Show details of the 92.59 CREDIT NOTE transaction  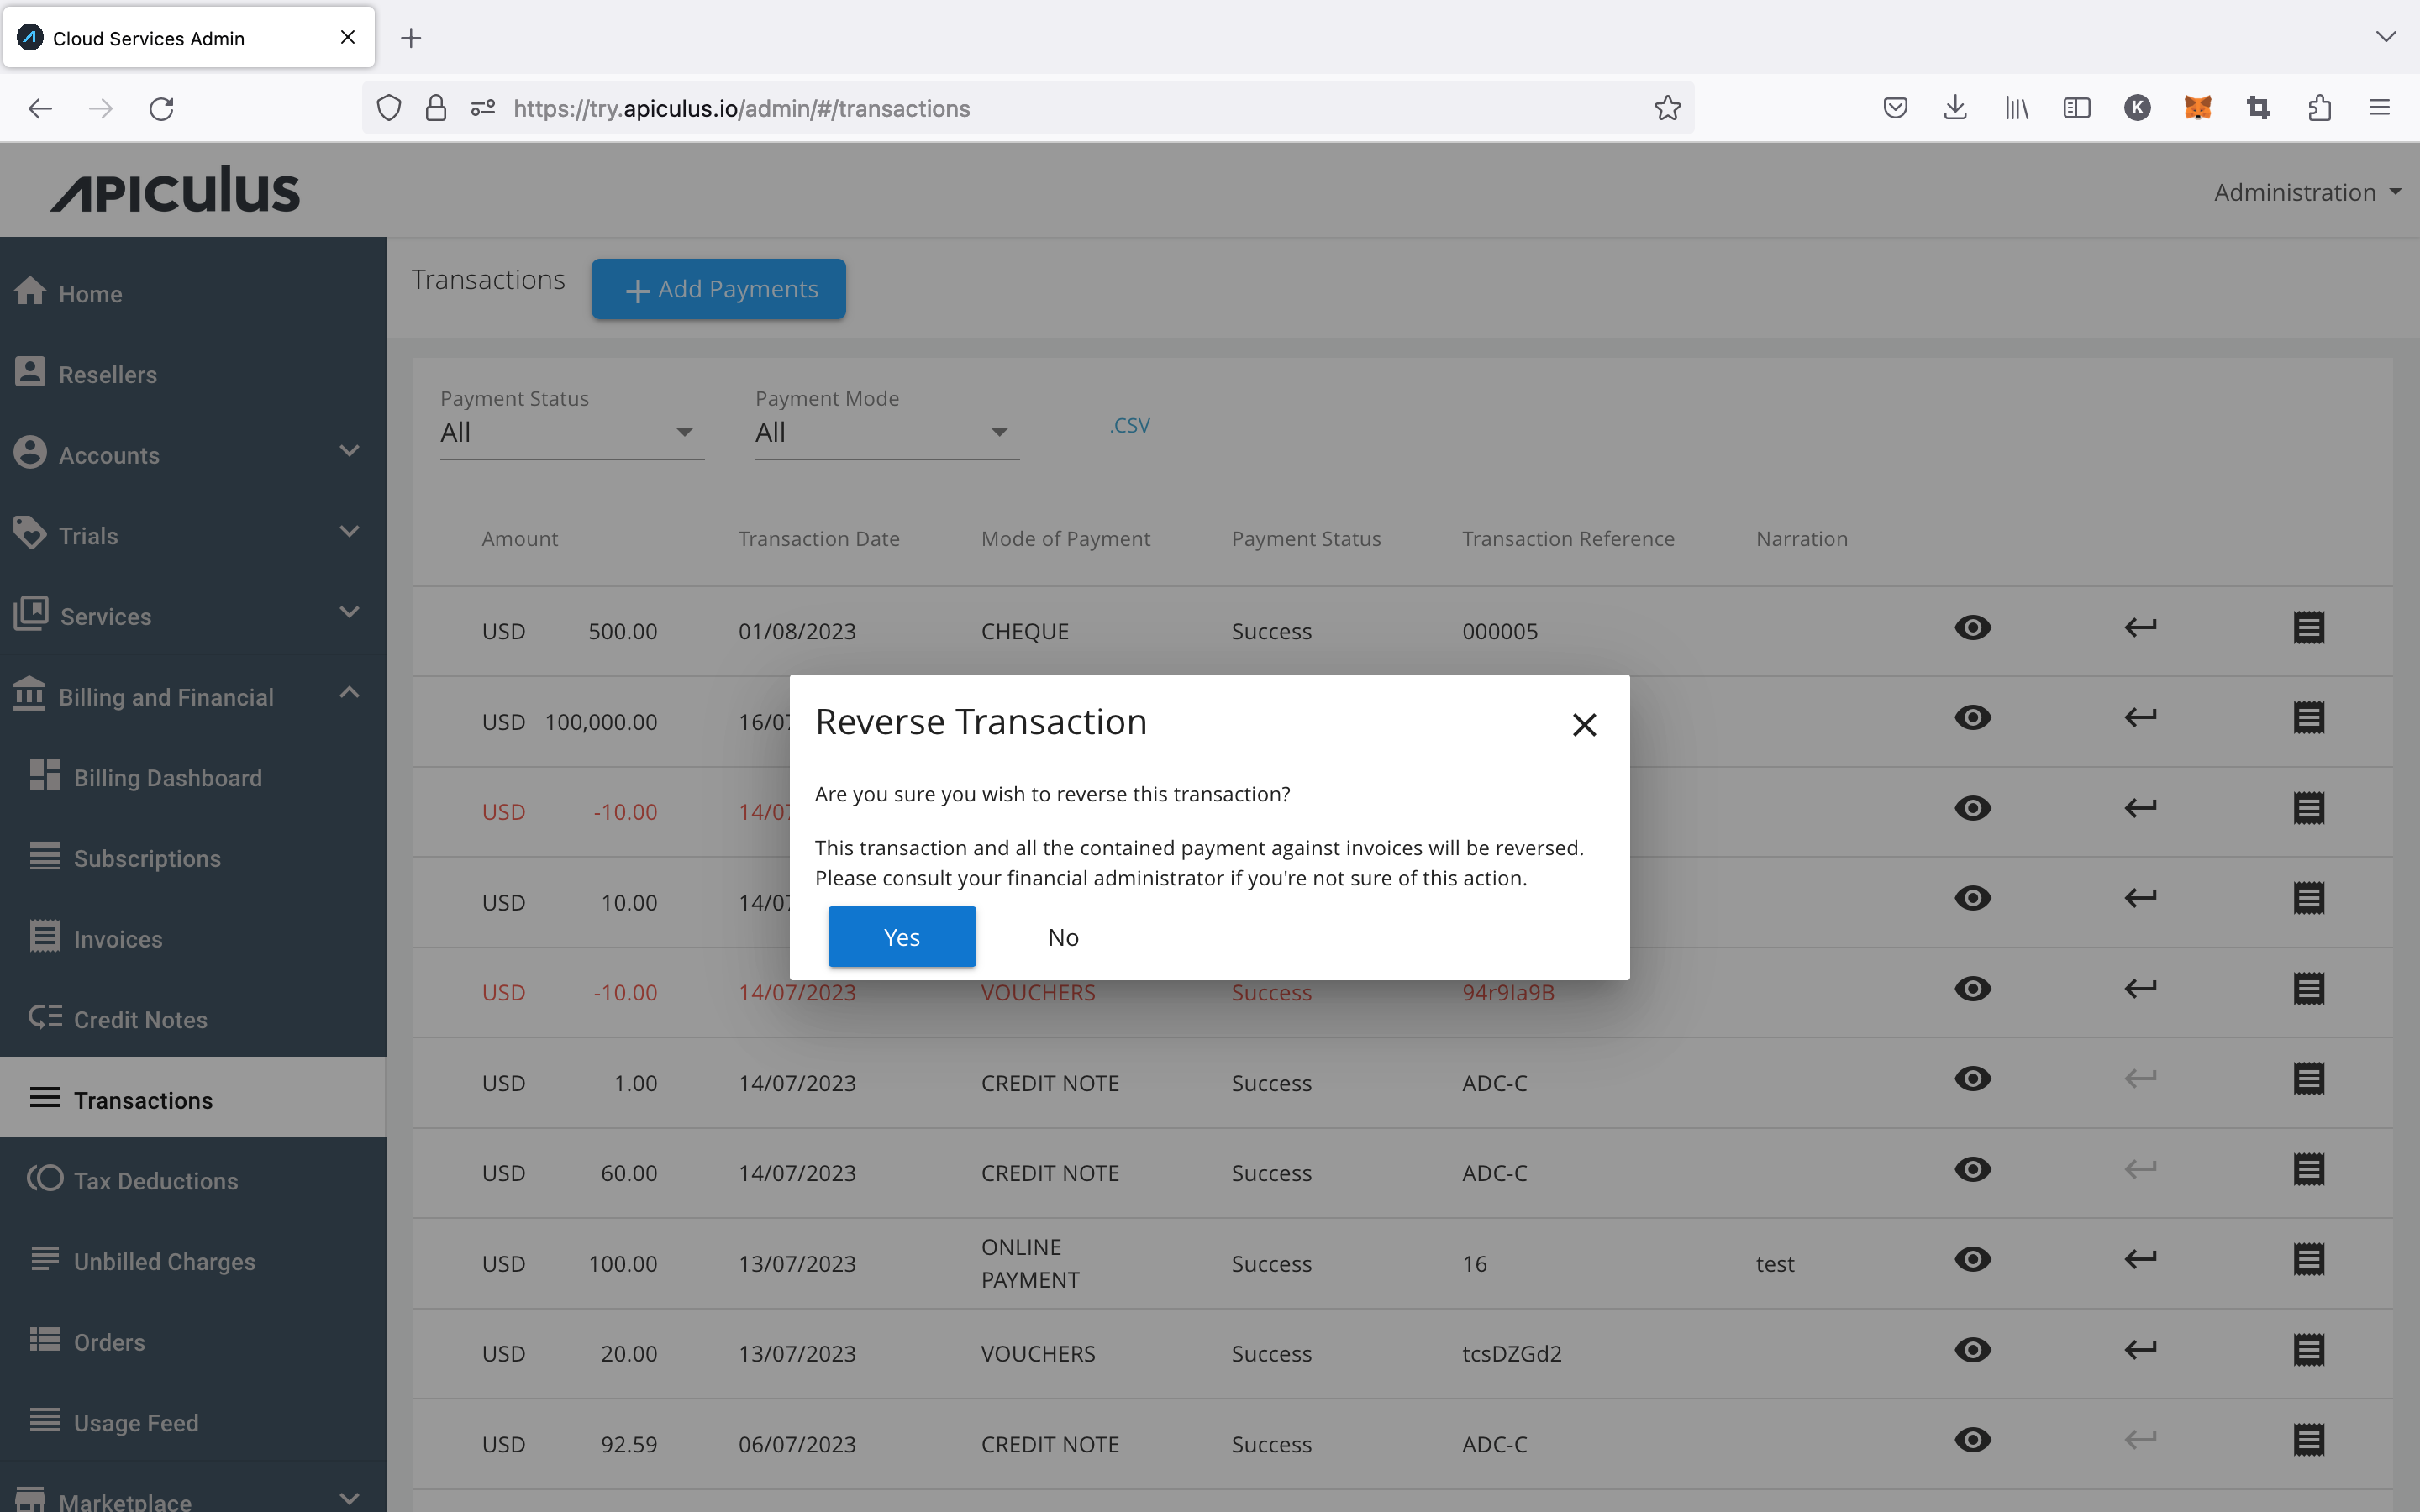1972,1439
